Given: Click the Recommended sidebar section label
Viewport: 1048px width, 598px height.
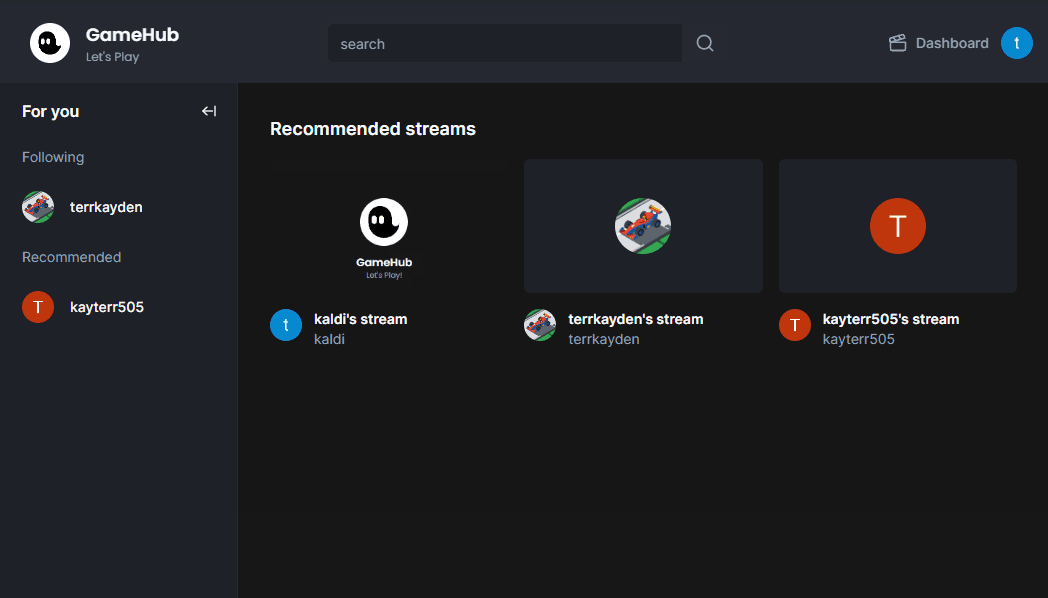Looking at the screenshot, I should 72,257.
